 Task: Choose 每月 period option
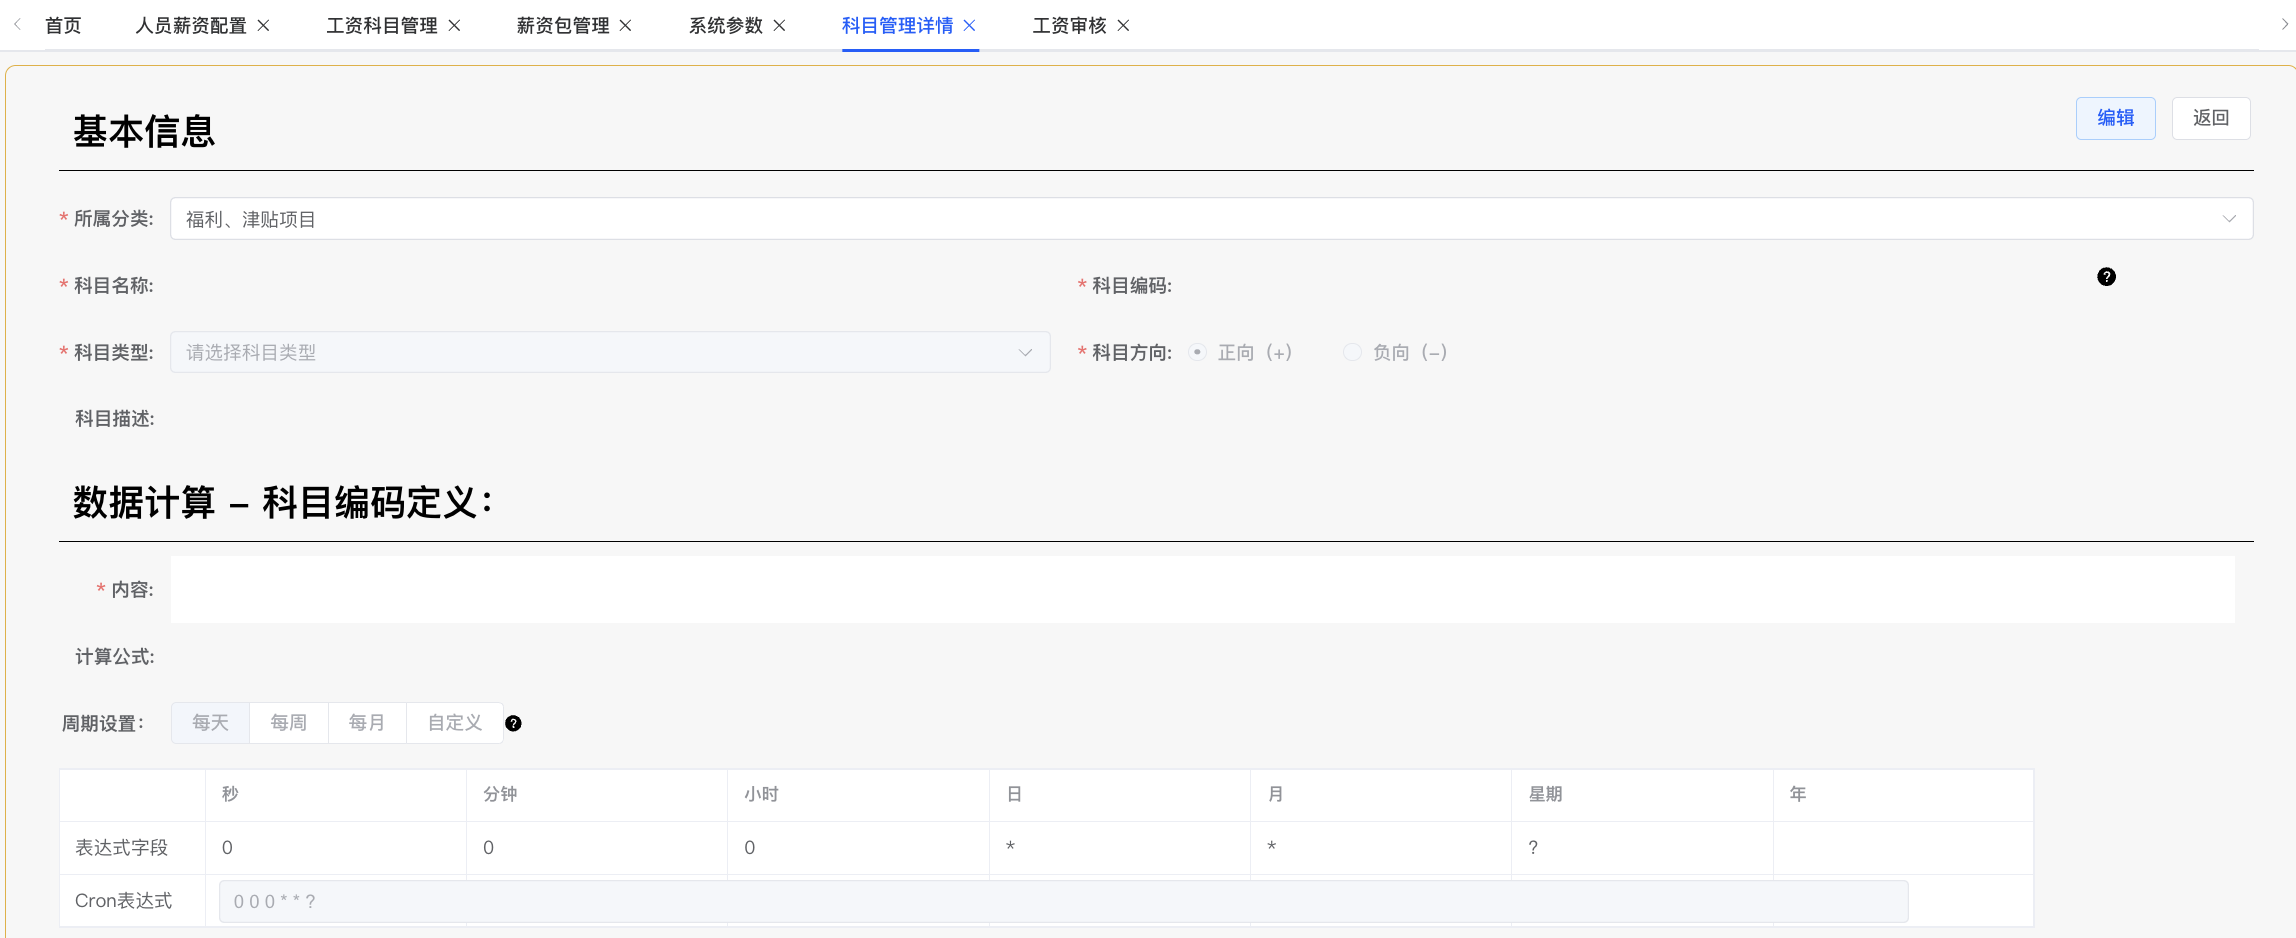367,723
